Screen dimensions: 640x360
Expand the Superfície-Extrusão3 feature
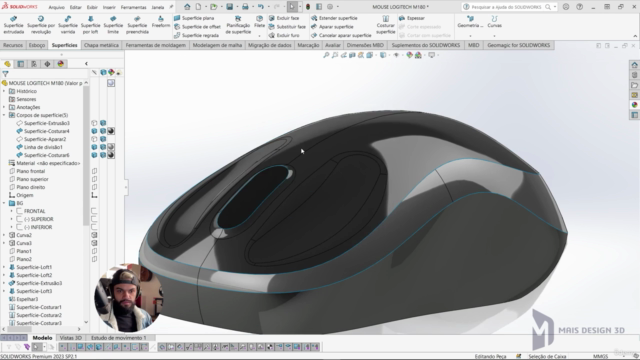tap(4, 283)
